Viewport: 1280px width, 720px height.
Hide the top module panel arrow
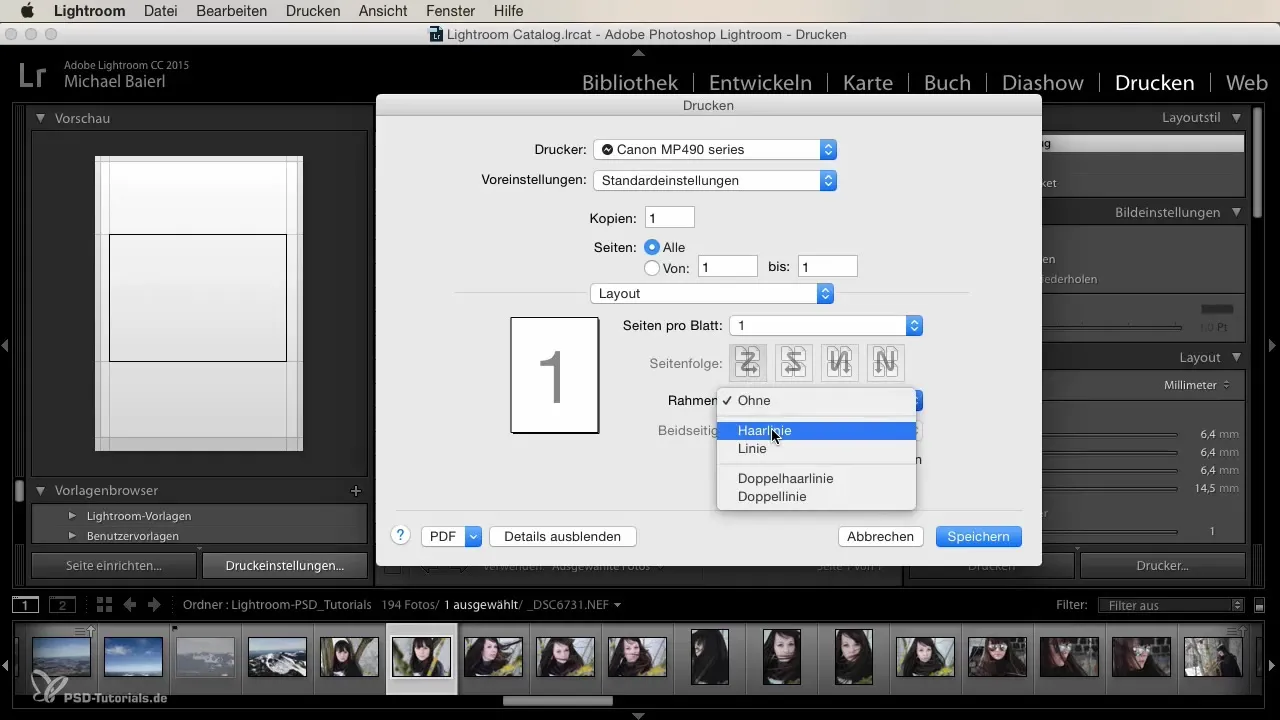point(640,52)
